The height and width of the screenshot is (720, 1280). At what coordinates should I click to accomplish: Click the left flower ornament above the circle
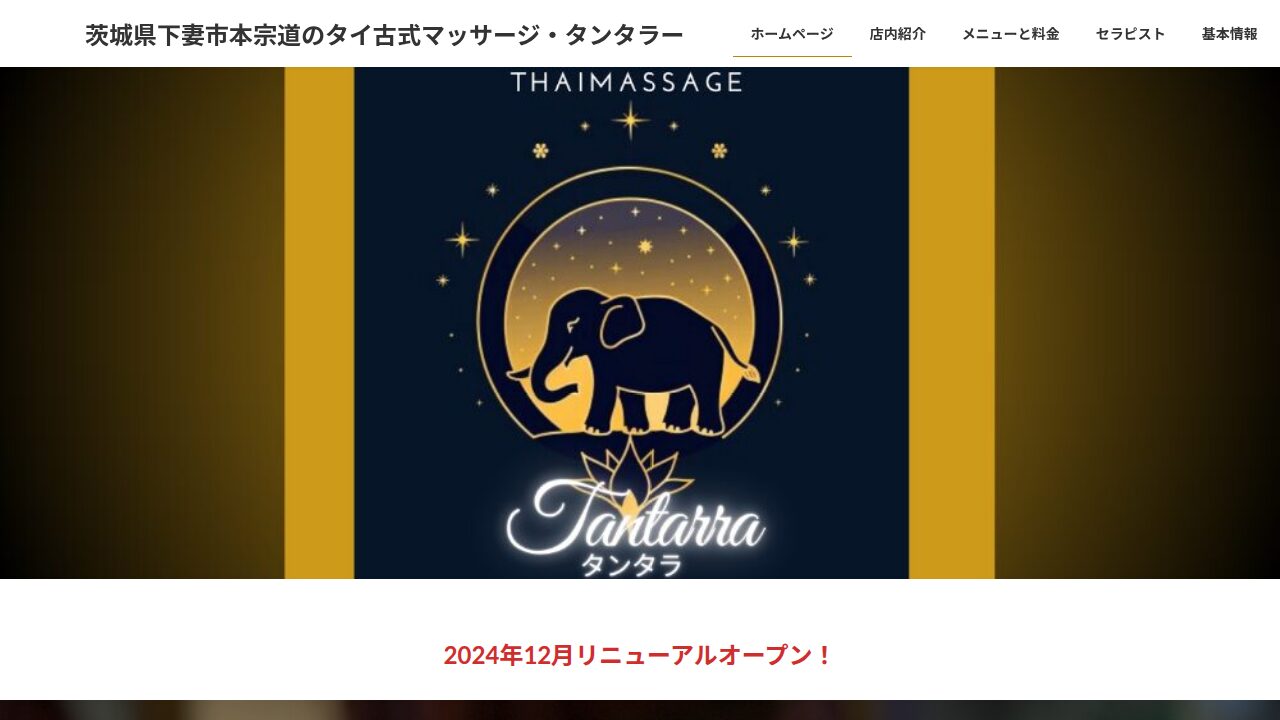[x=541, y=151]
